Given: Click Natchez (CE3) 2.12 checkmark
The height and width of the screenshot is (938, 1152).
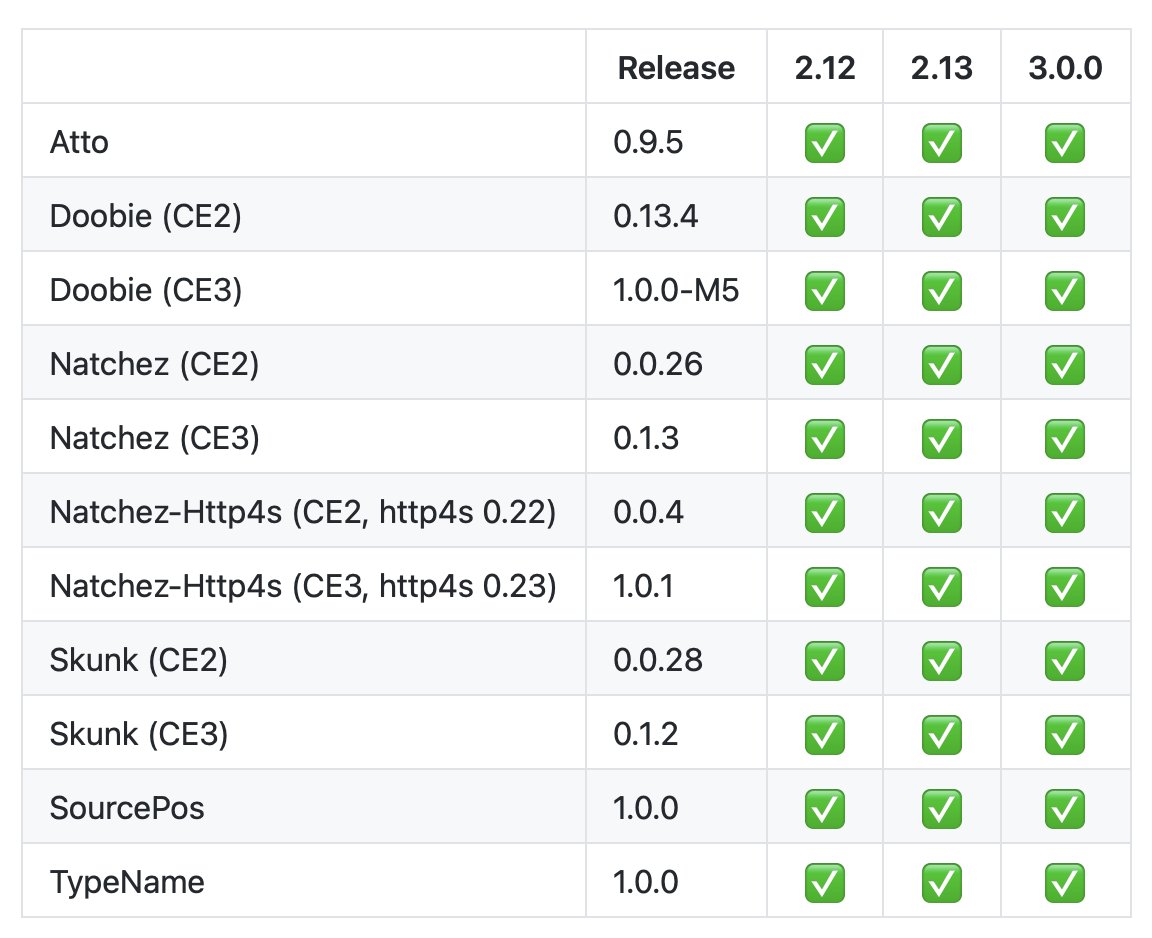Looking at the screenshot, I should (824, 439).
